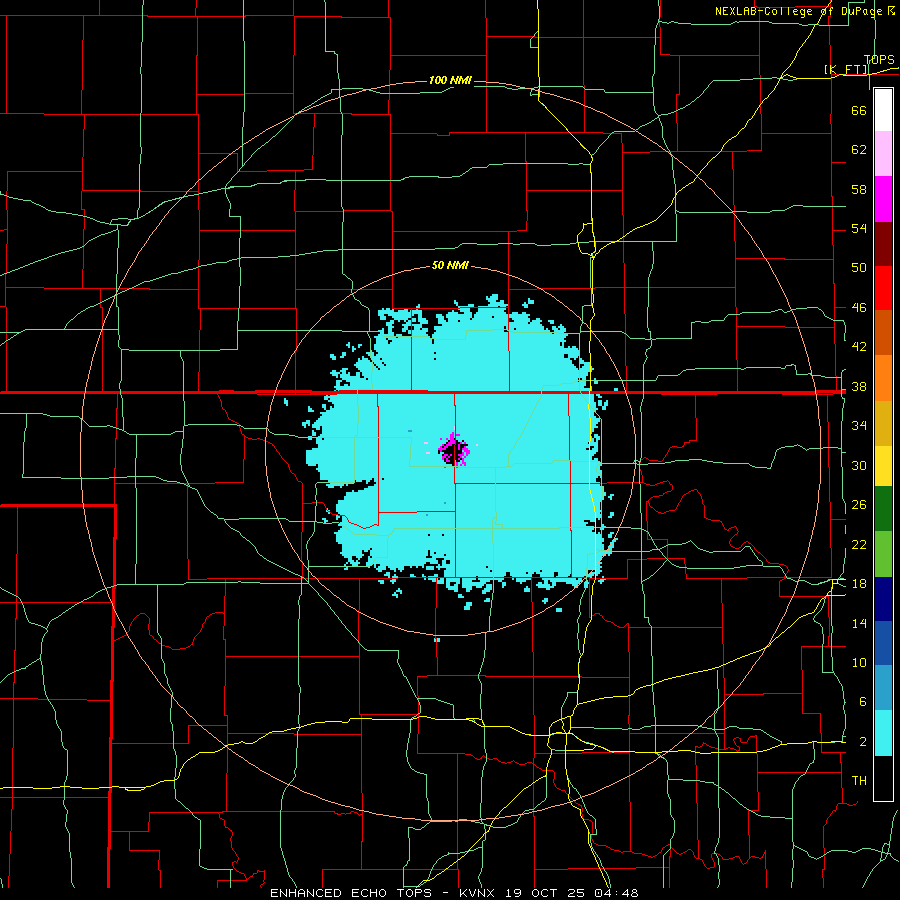
Task: Select the "58" legend value
Action: click(x=859, y=189)
